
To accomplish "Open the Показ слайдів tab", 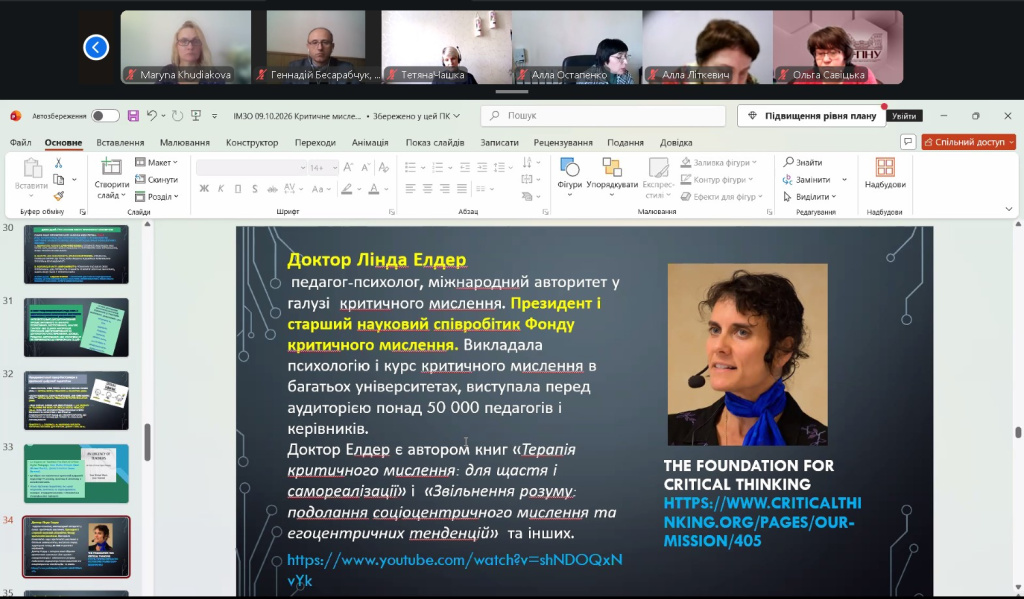I will pyautogui.click(x=435, y=142).
